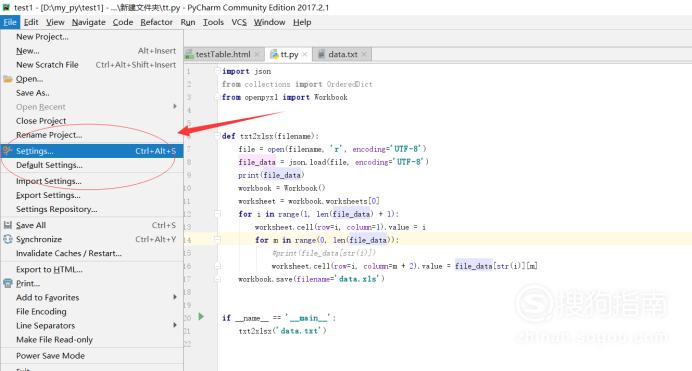
Task: Click the 'data.xls' string in code
Action: click(x=361, y=279)
